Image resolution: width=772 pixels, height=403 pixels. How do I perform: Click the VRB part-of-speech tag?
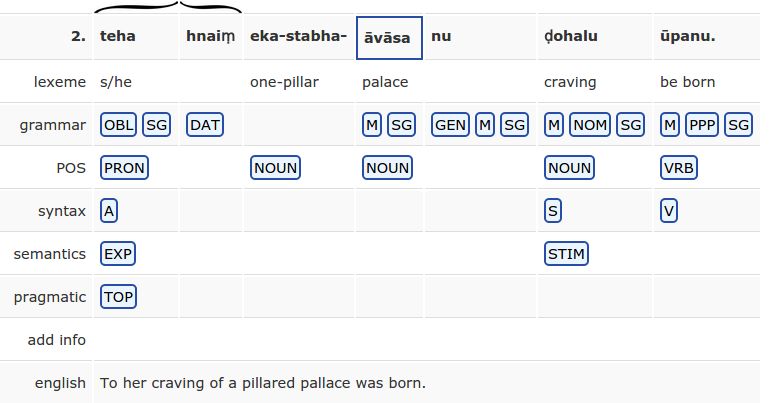click(x=678, y=168)
